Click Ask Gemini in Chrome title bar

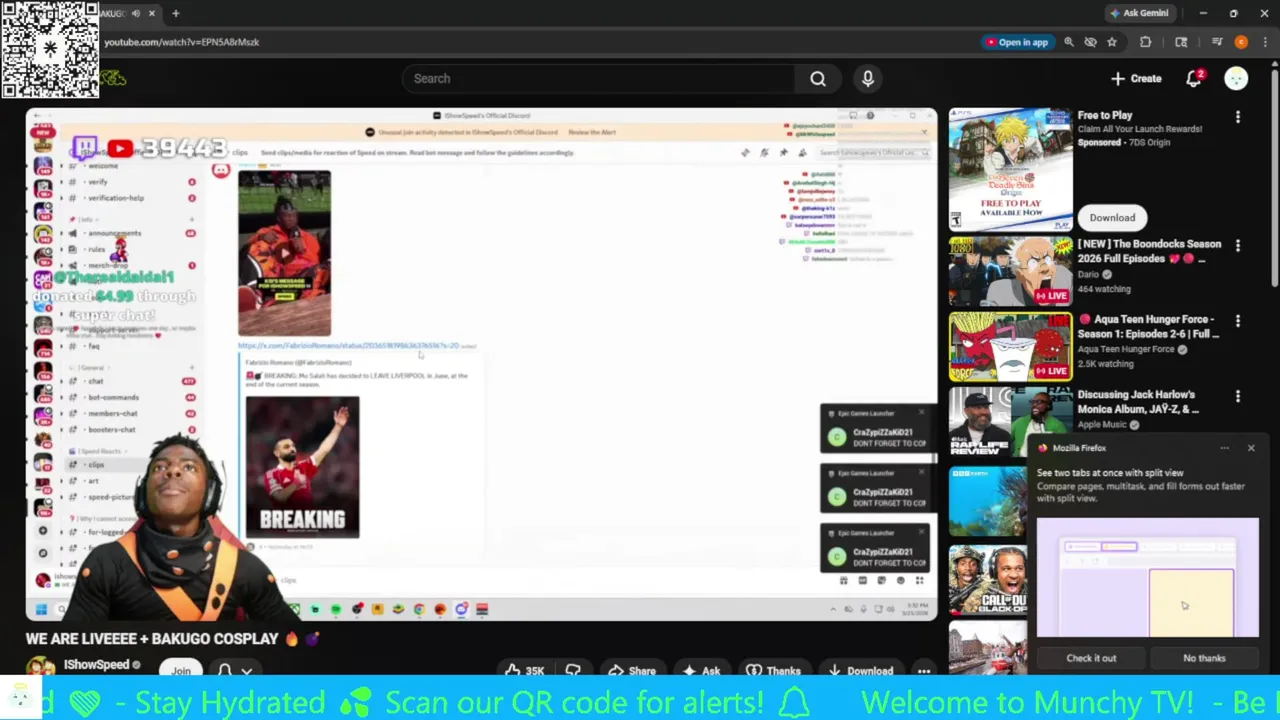coord(1138,13)
